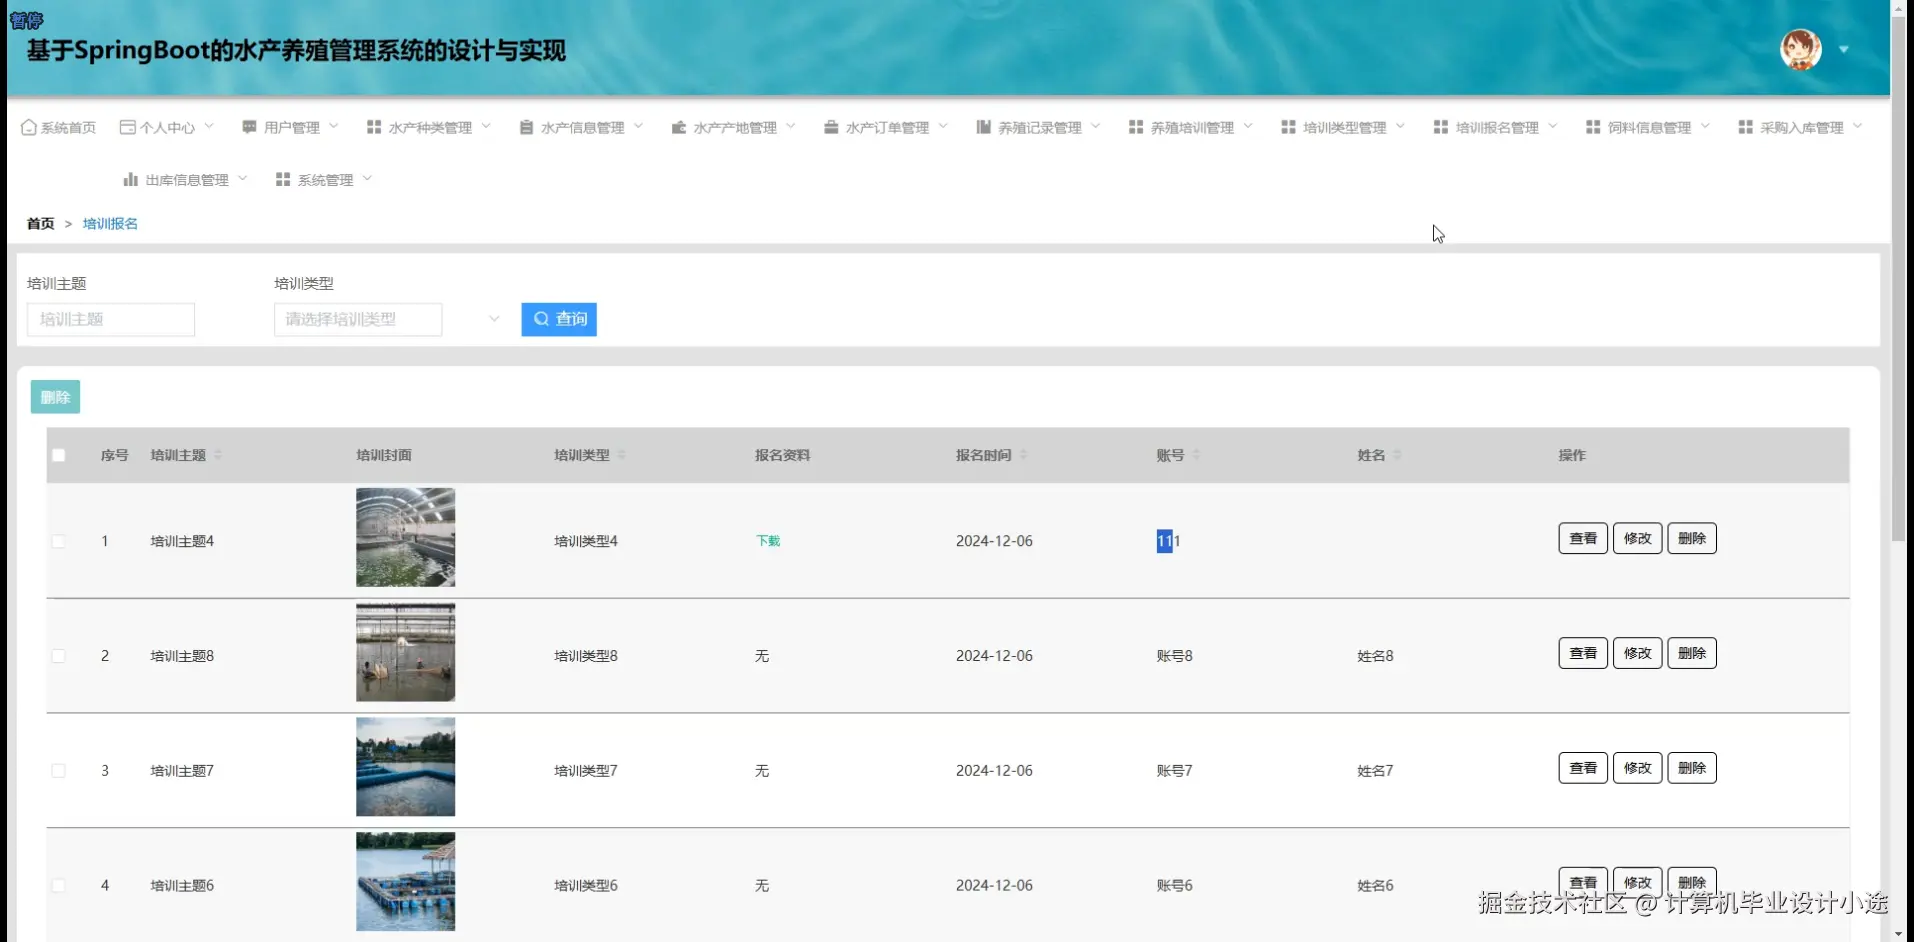Open cover thumbnail for 培训主题6
Viewport: 1914px width, 942px height.
(405, 882)
